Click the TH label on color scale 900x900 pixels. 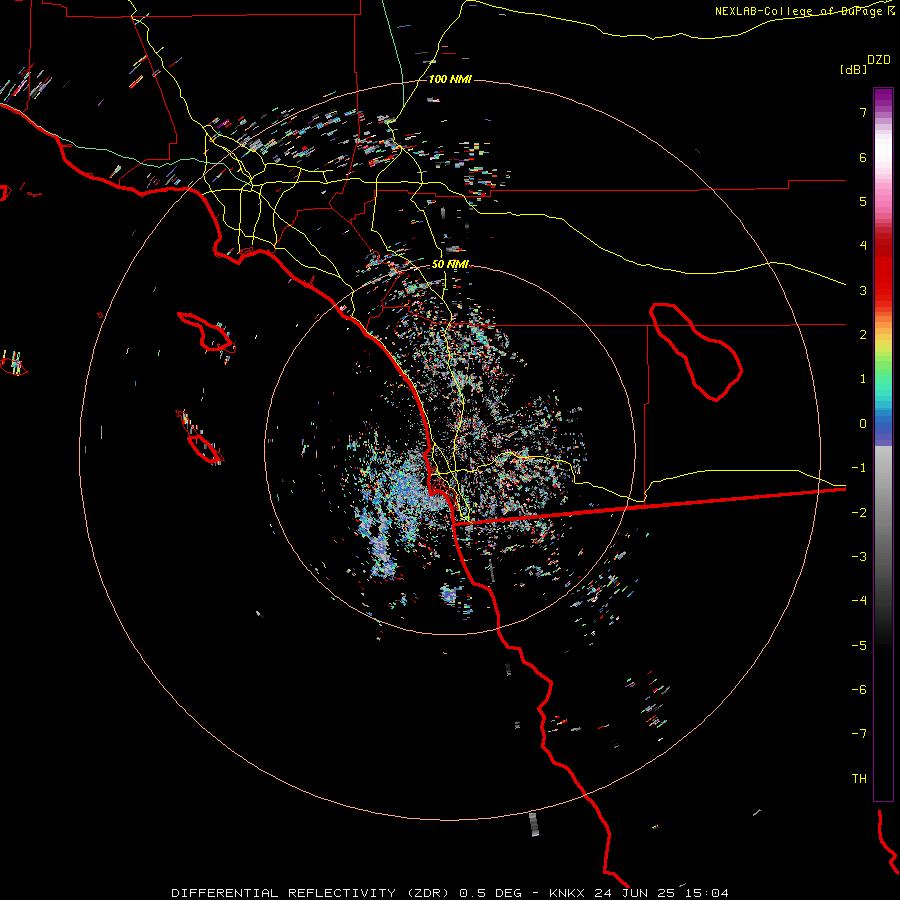click(859, 779)
